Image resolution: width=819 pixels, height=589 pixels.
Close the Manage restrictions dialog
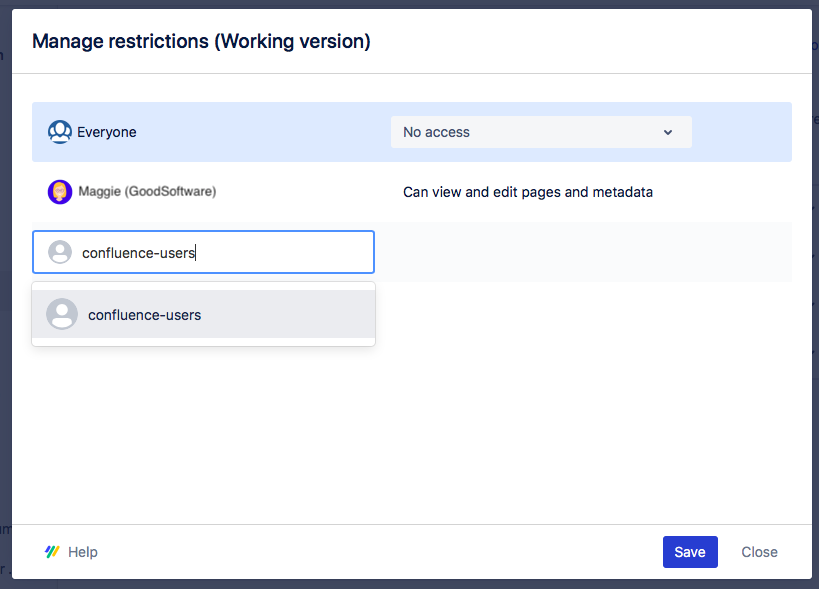pos(759,551)
